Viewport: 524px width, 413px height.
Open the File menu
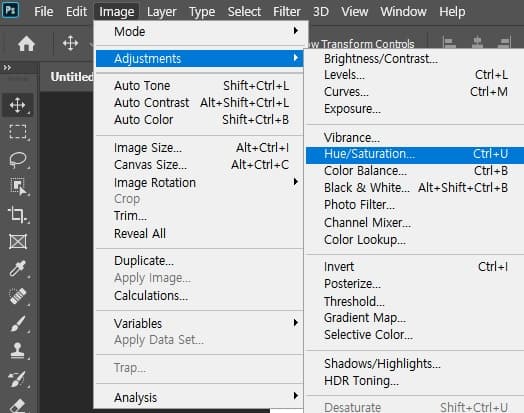[43, 12]
